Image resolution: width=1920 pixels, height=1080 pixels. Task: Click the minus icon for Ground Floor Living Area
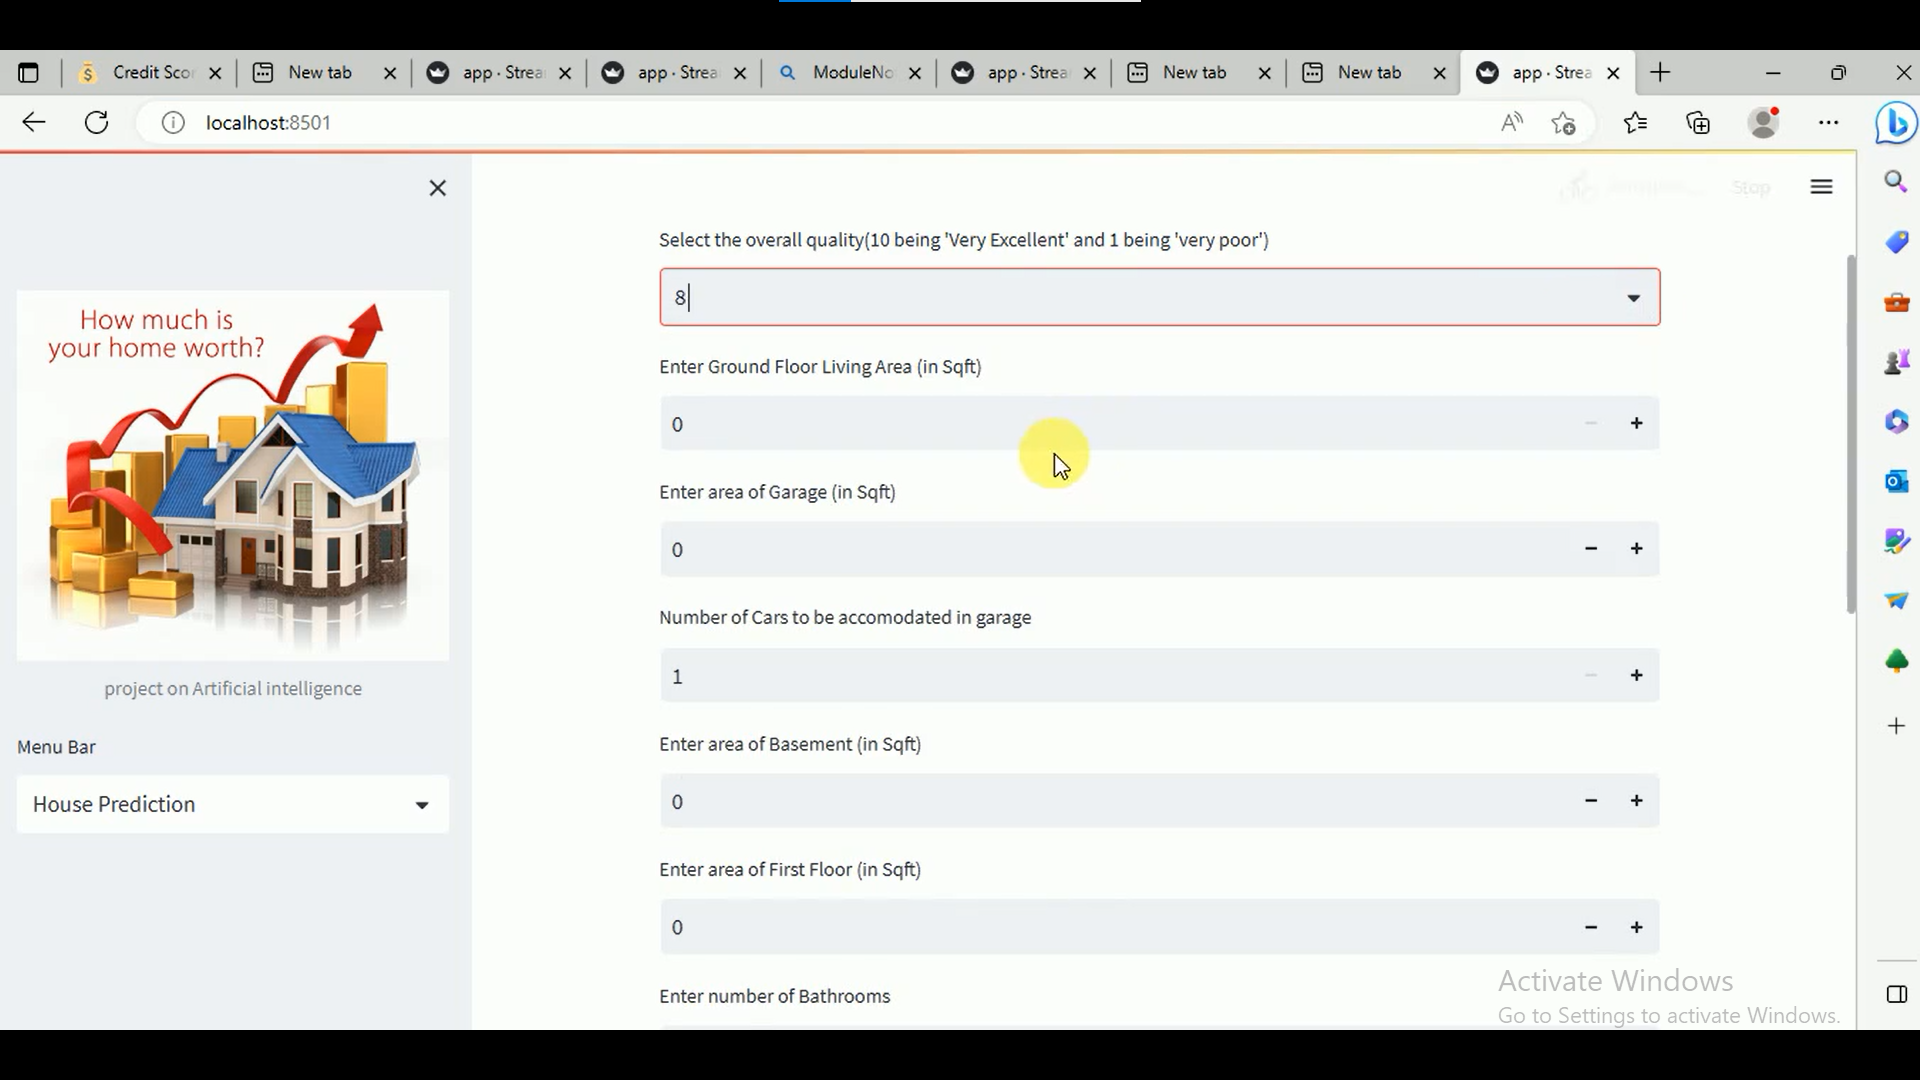click(1590, 423)
